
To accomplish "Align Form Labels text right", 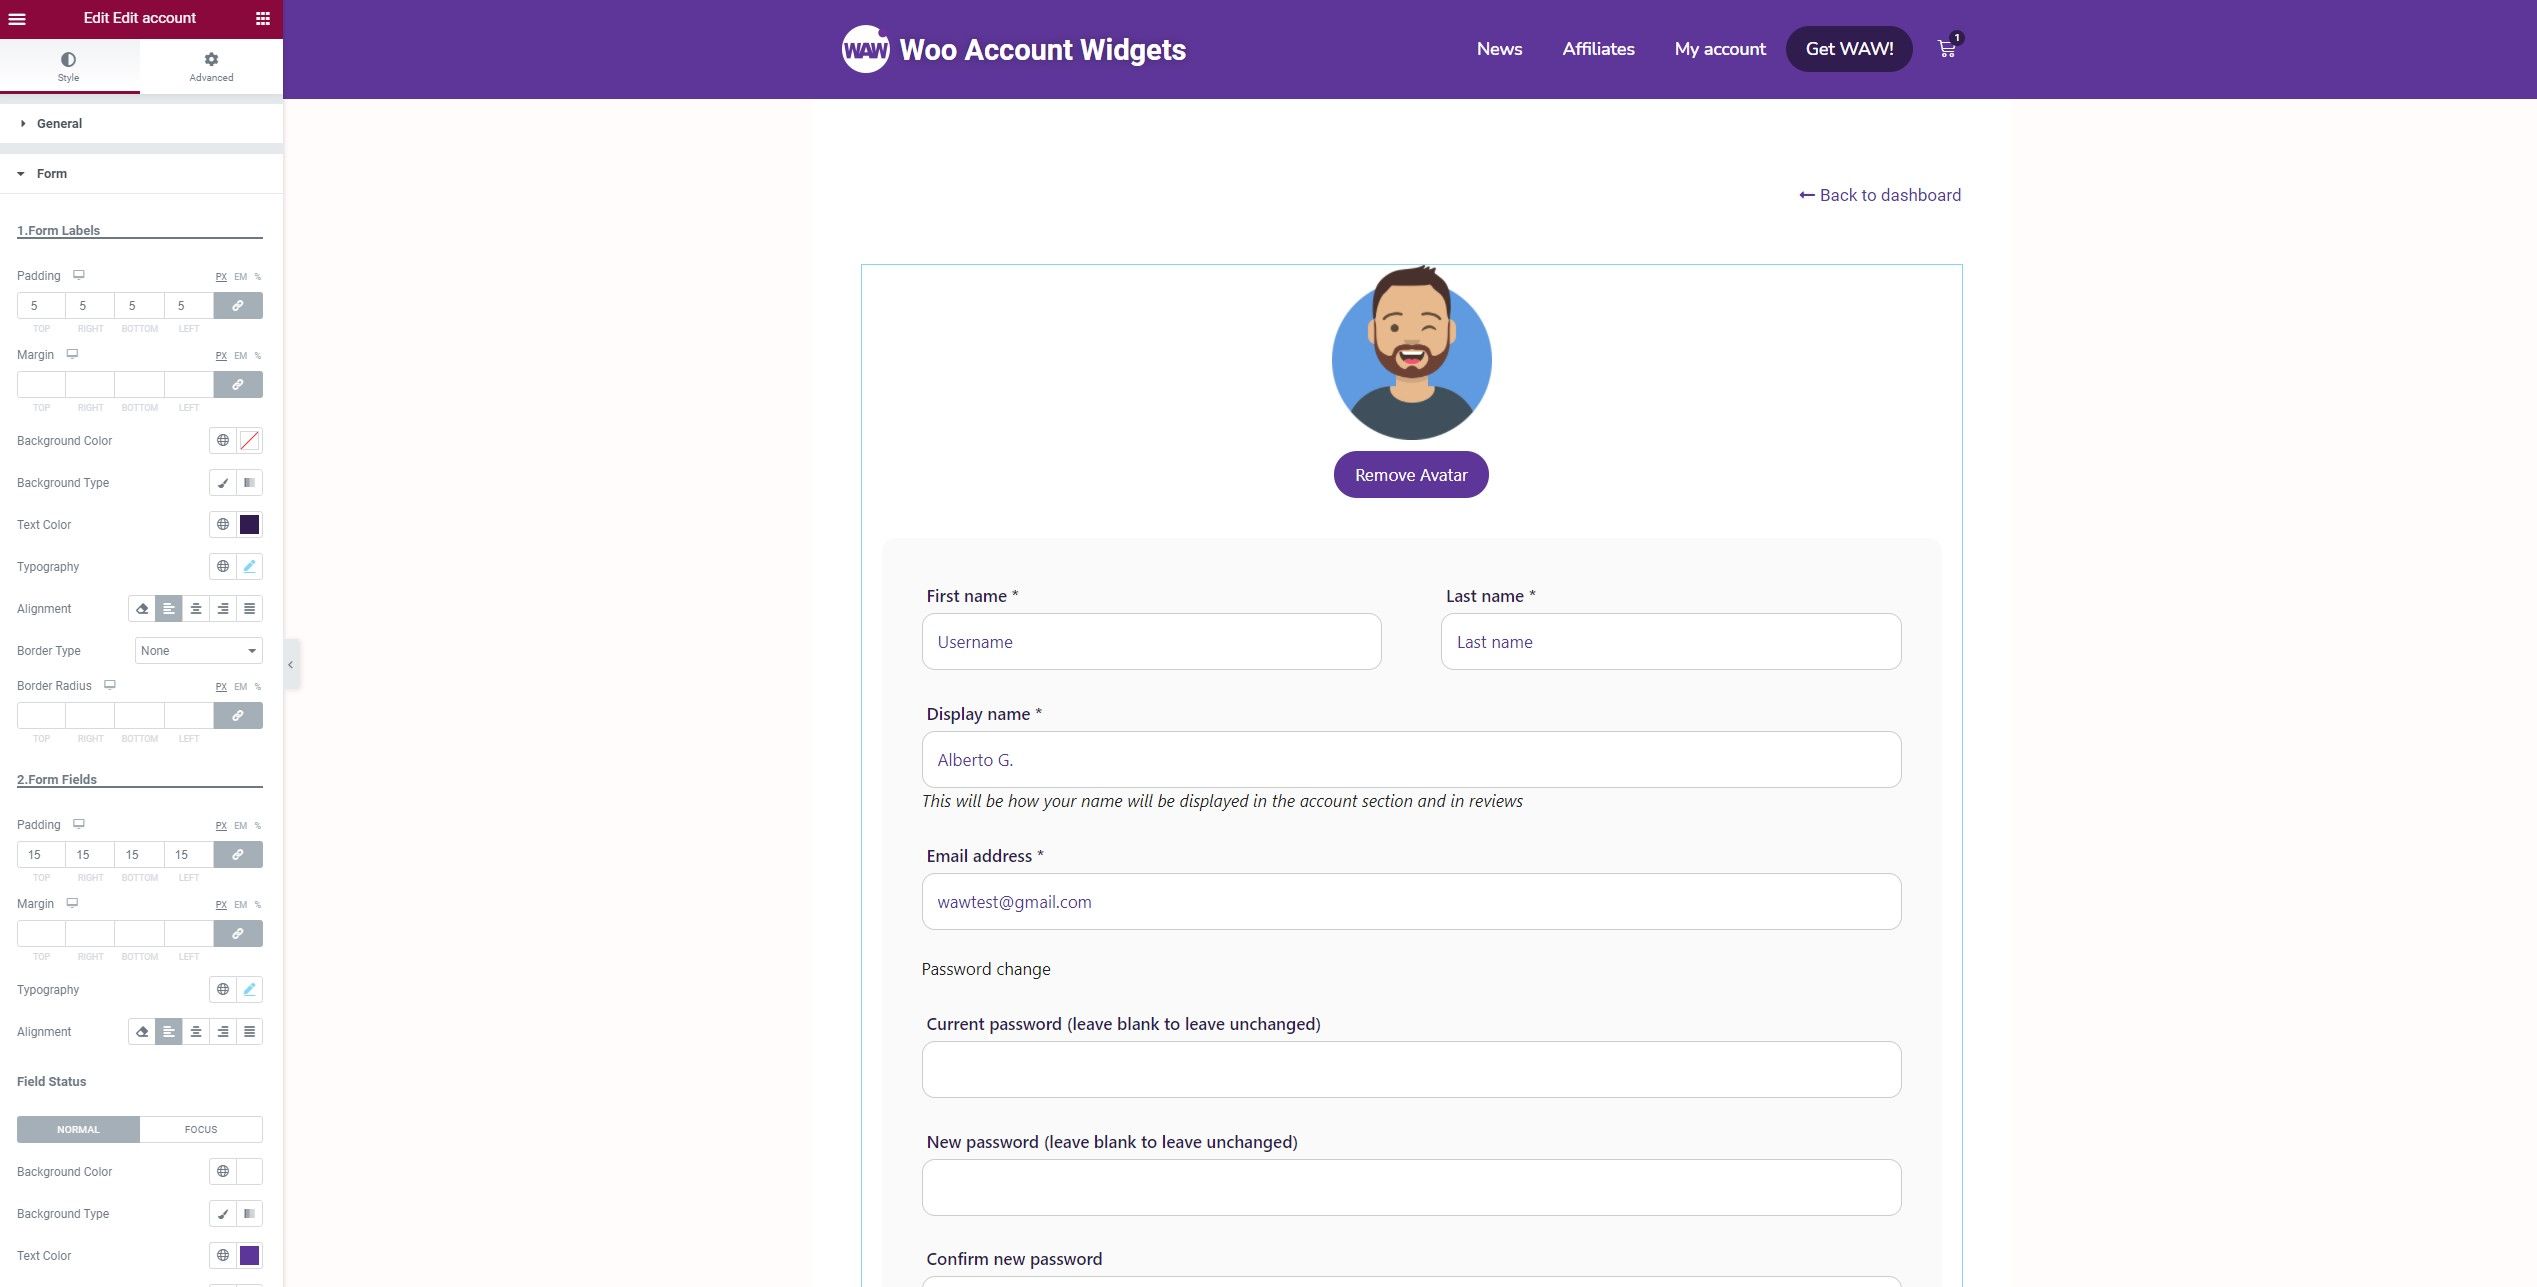I will click(x=223, y=608).
